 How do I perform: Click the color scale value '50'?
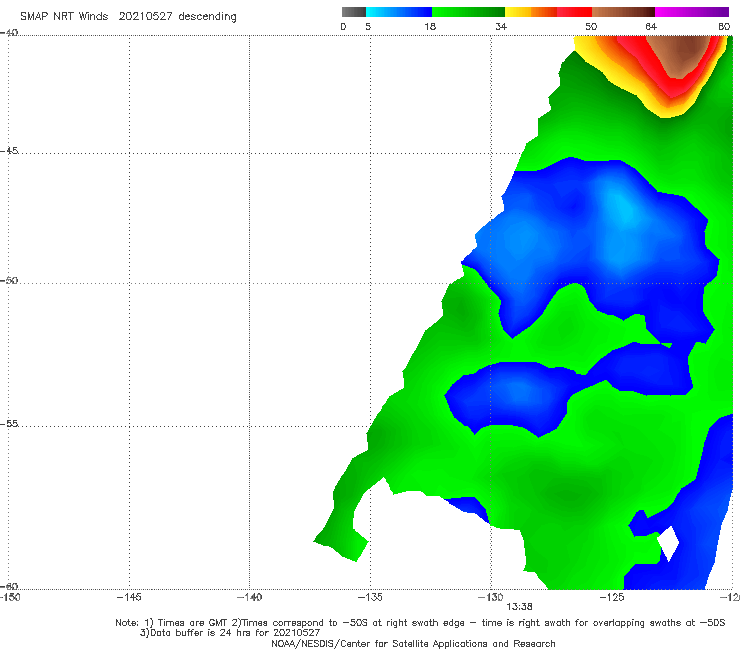591,26
